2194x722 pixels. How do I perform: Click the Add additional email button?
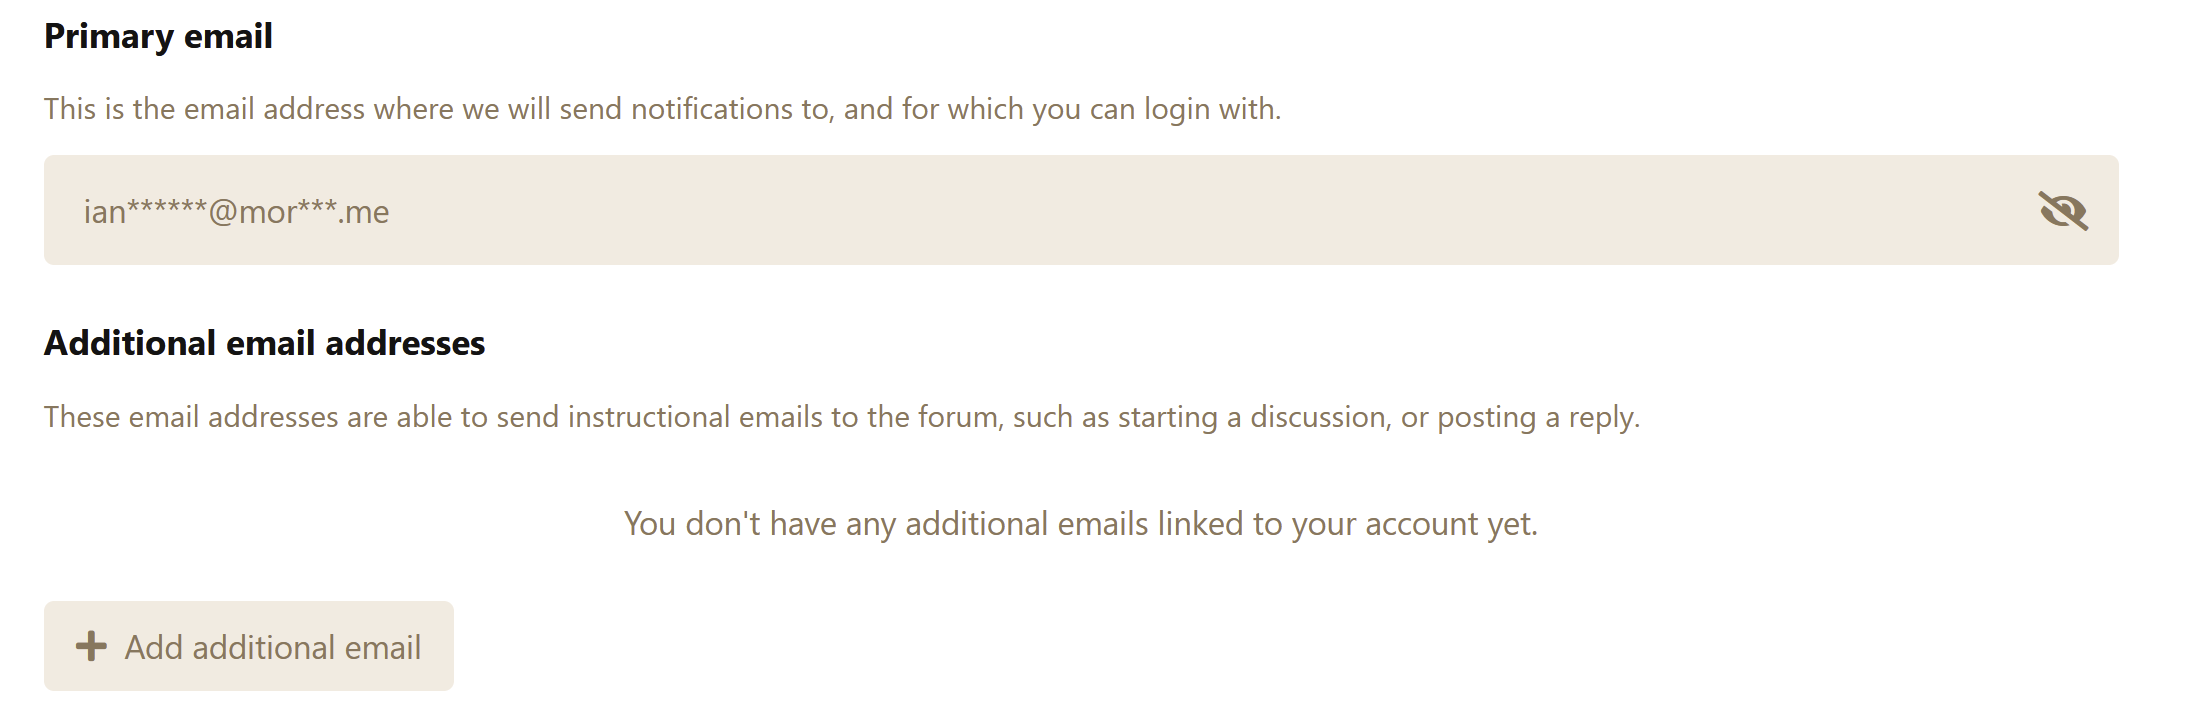click(x=249, y=646)
